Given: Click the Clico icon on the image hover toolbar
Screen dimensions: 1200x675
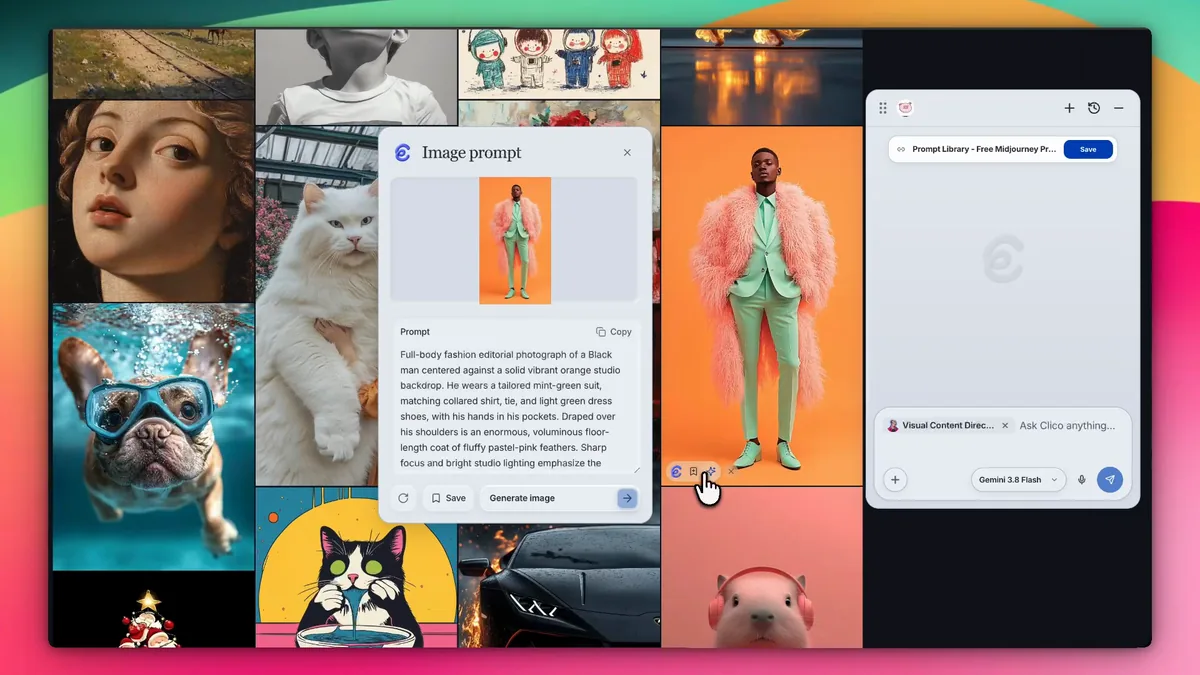Looking at the screenshot, I should point(676,471).
